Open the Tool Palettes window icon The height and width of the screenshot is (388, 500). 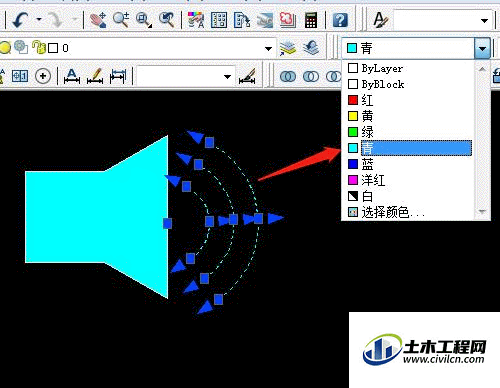242,20
